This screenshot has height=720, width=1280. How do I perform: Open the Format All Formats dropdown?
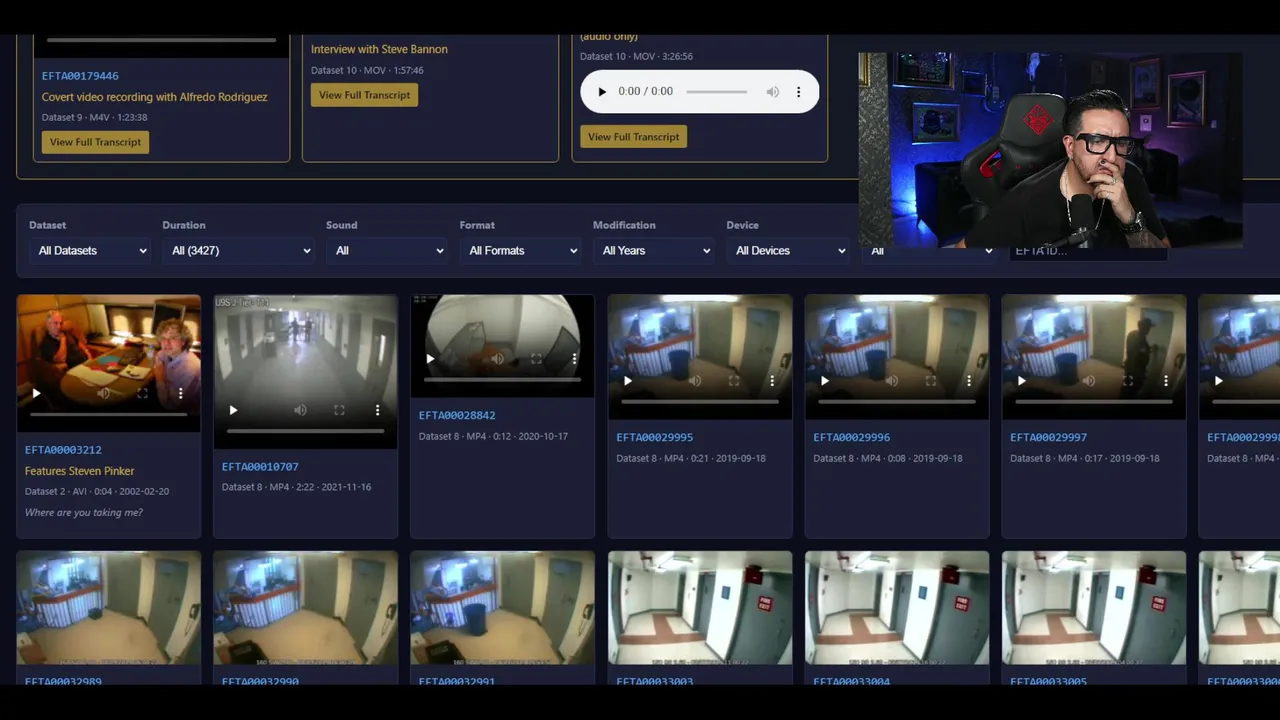click(x=522, y=251)
